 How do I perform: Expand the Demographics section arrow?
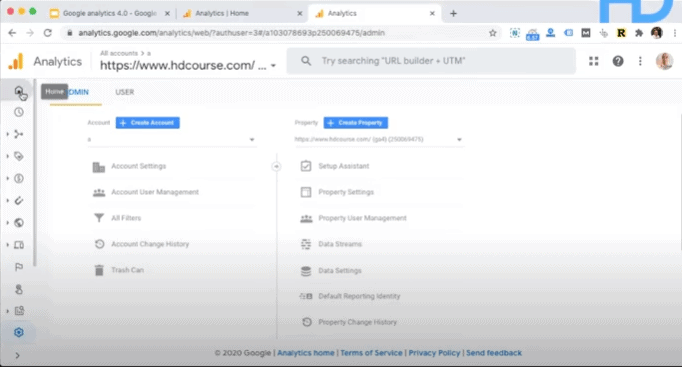coord(7,223)
